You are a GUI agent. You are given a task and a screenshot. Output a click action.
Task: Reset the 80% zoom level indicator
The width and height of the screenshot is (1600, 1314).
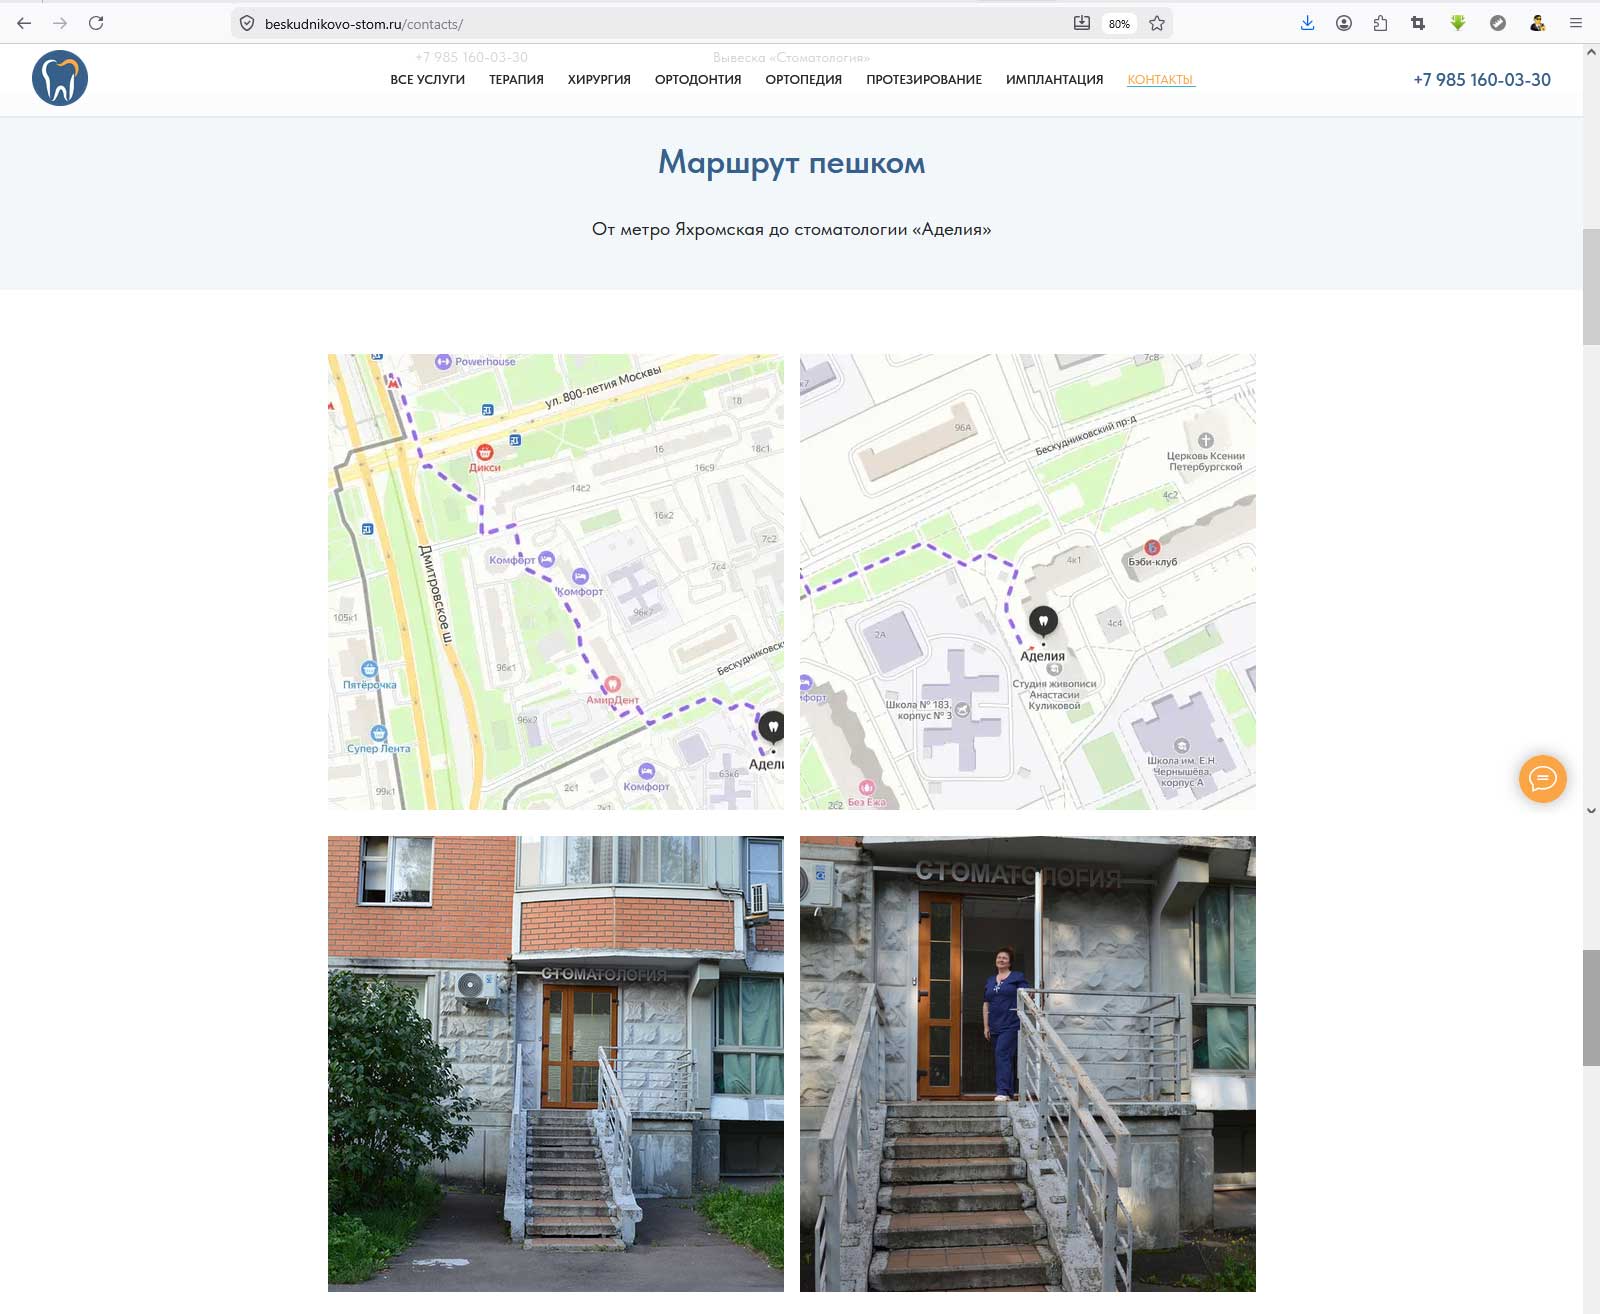[x=1119, y=24]
